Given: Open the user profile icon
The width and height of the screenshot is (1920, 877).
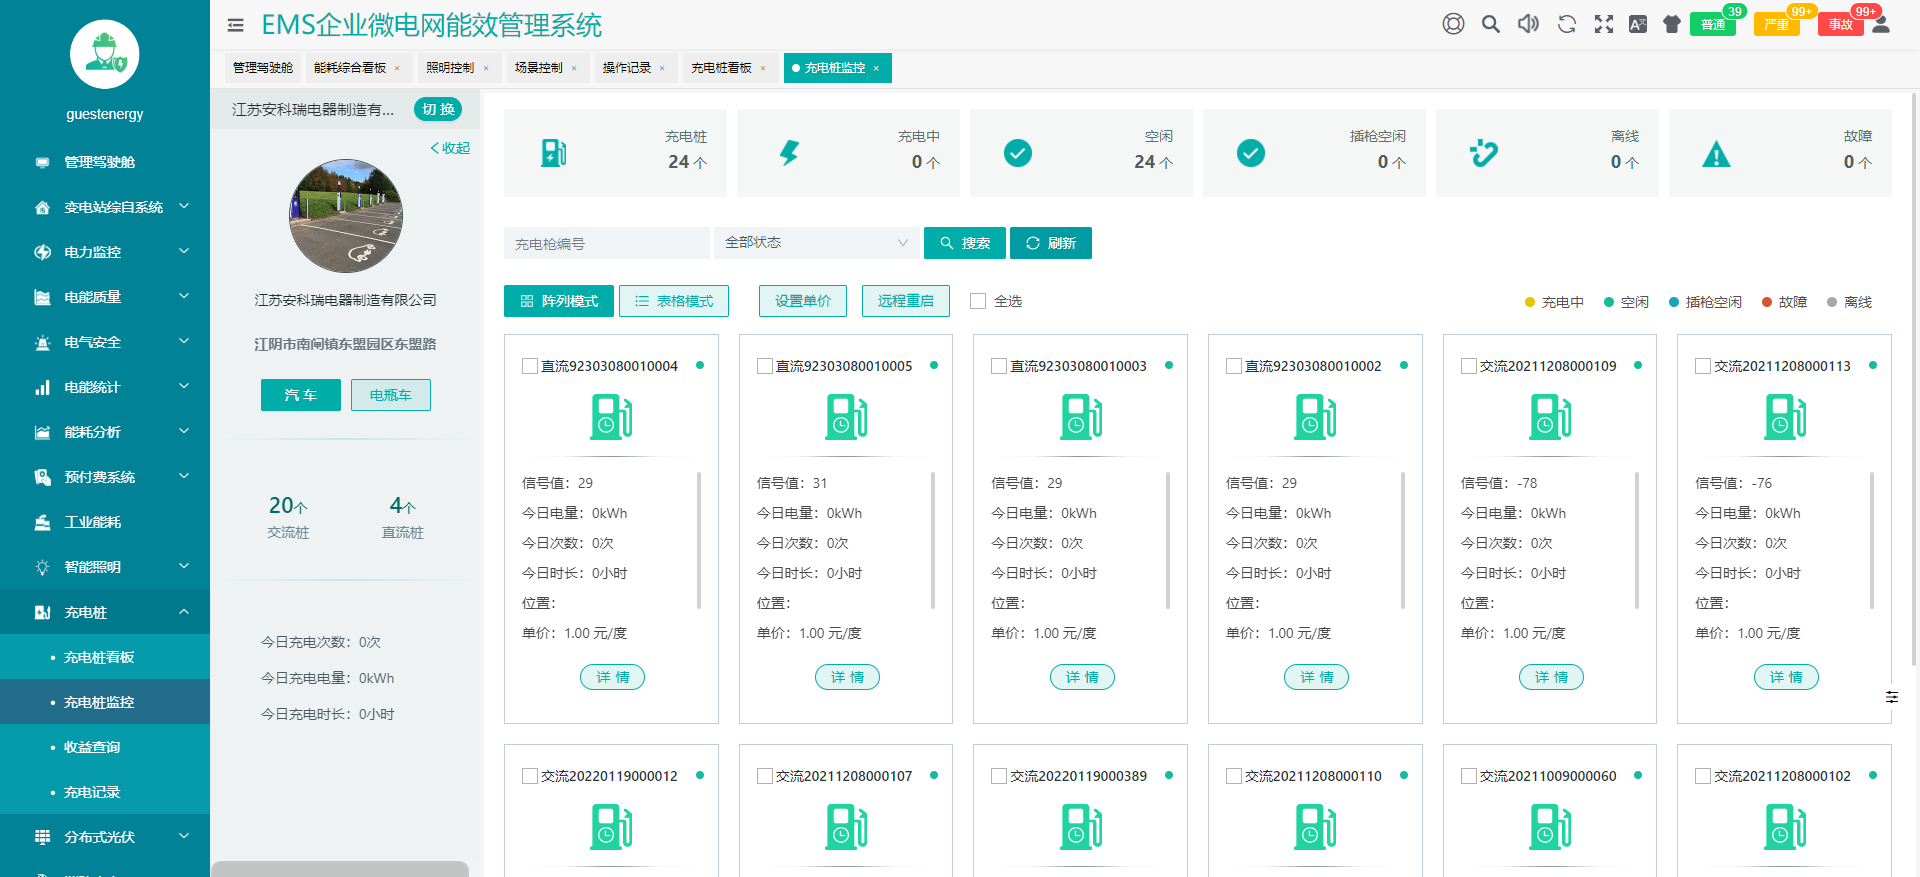Looking at the screenshot, I should coord(1881,24).
